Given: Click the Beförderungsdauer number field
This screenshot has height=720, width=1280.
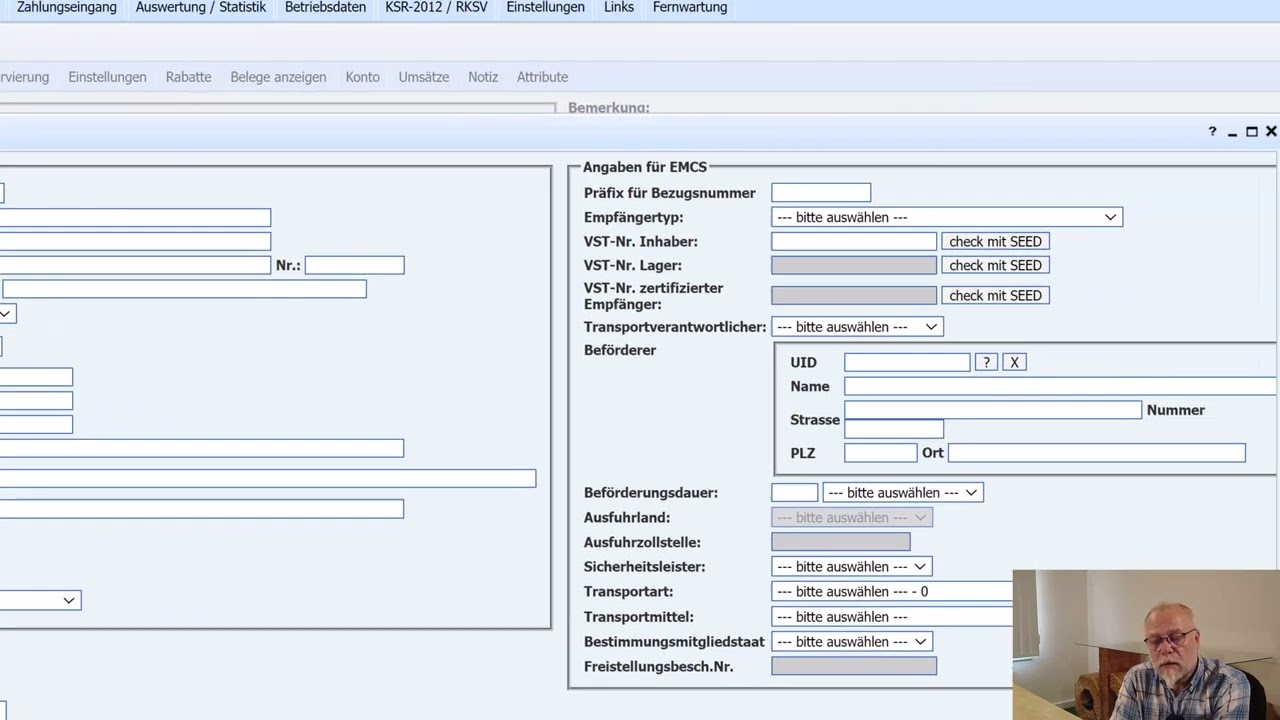Looking at the screenshot, I should coord(795,492).
